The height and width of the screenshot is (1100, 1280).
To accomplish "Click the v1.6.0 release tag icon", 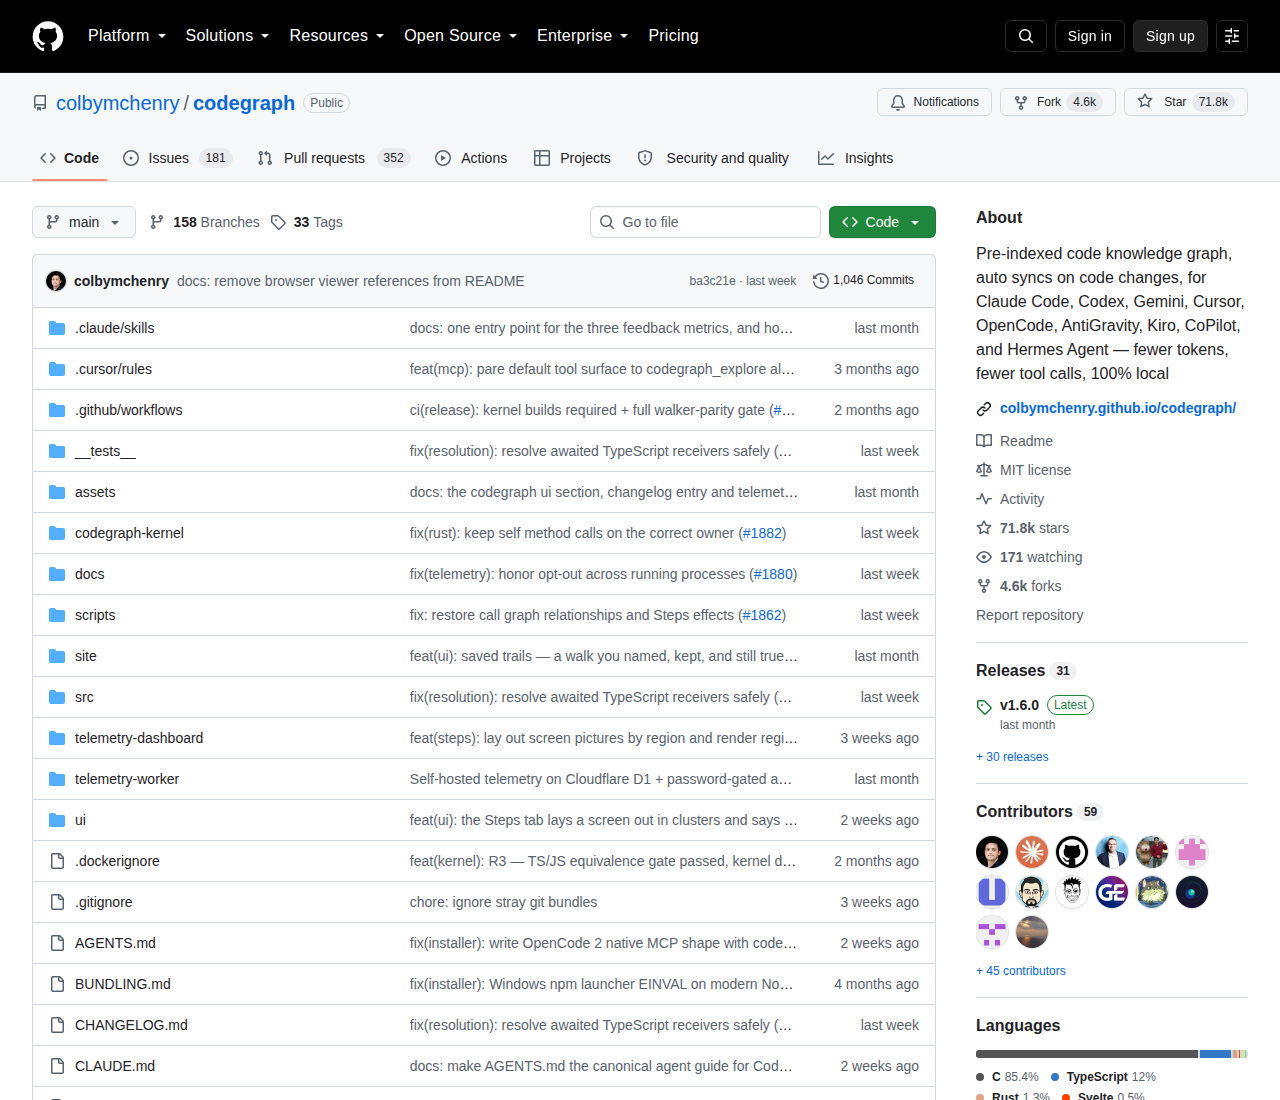I will (x=984, y=707).
